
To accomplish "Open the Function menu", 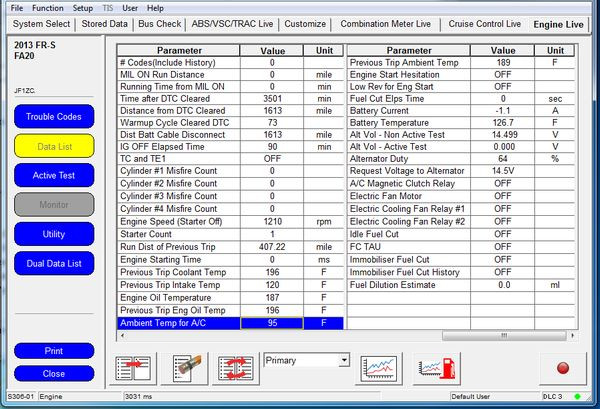I will pos(47,7).
